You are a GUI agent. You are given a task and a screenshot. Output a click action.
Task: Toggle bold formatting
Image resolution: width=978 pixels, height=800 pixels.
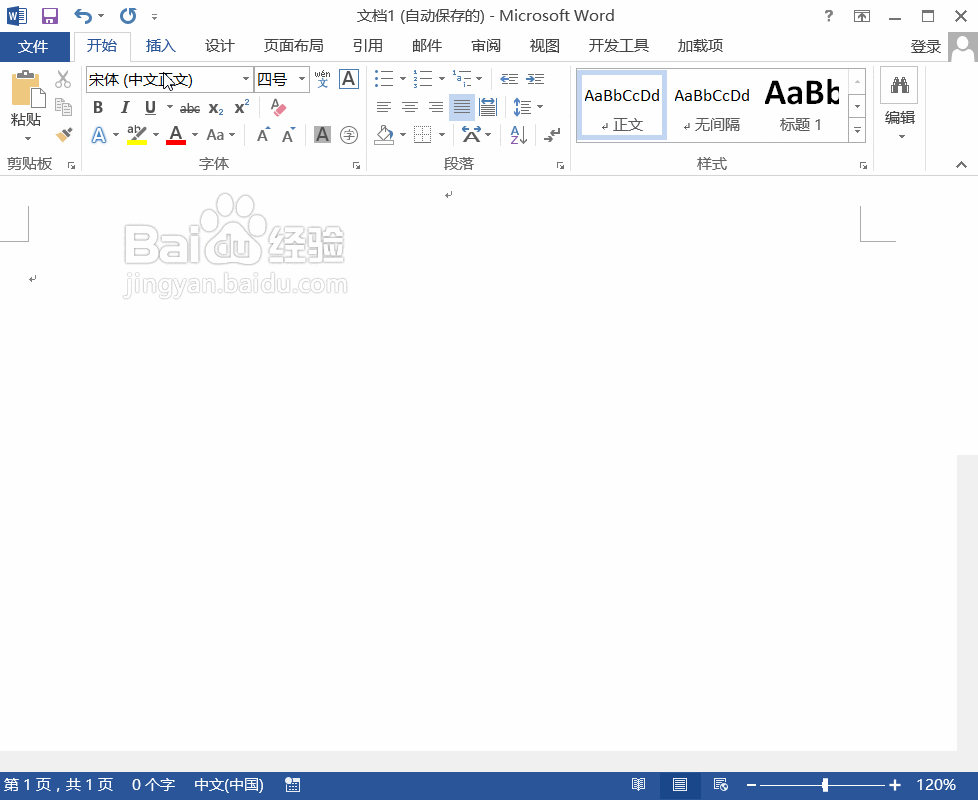(x=97, y=107)
